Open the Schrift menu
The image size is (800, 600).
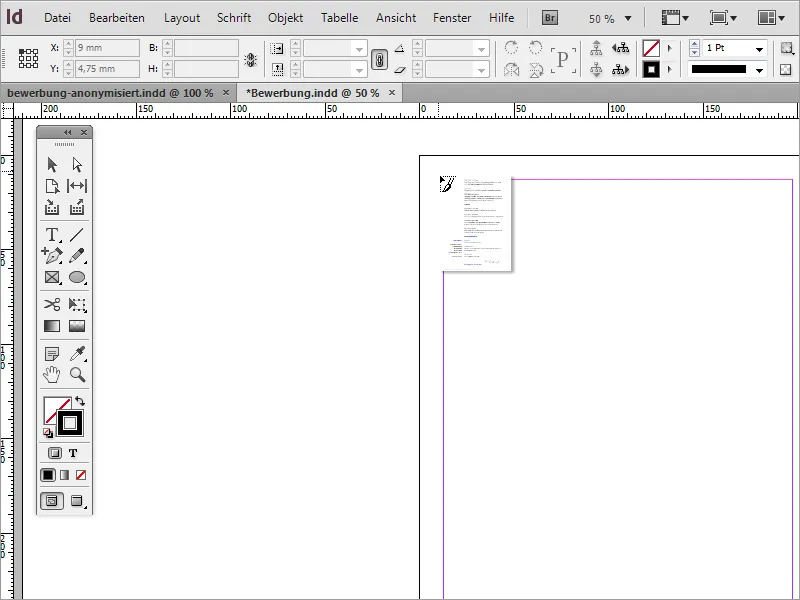pos(234,18)
